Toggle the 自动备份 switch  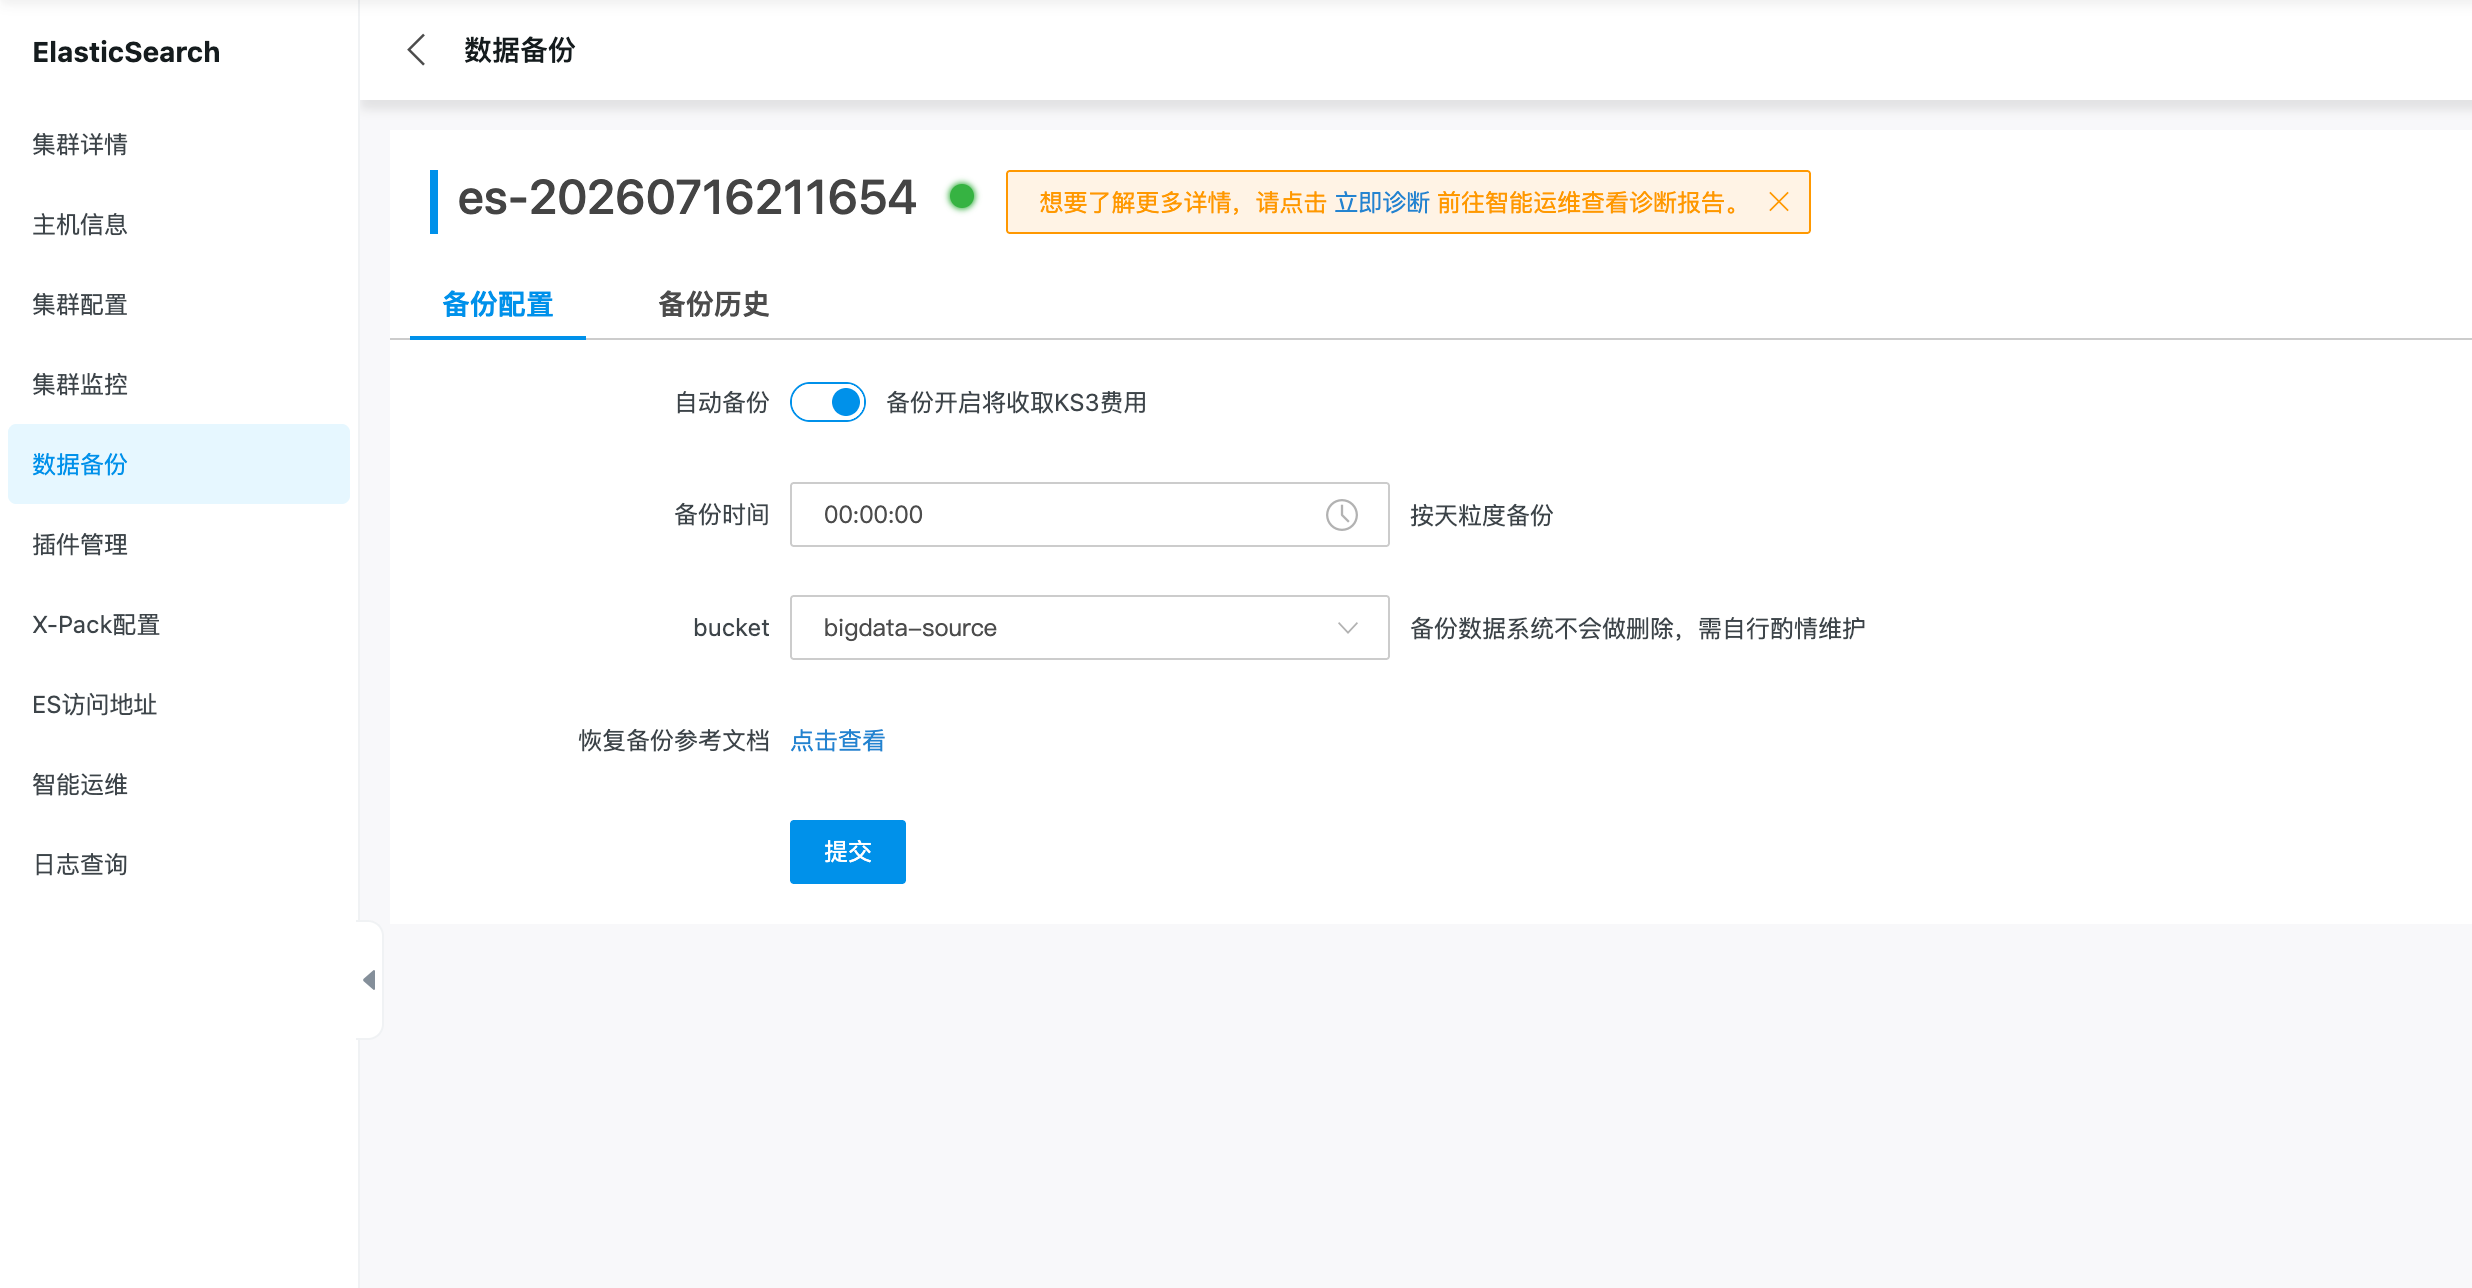(828, 402)
